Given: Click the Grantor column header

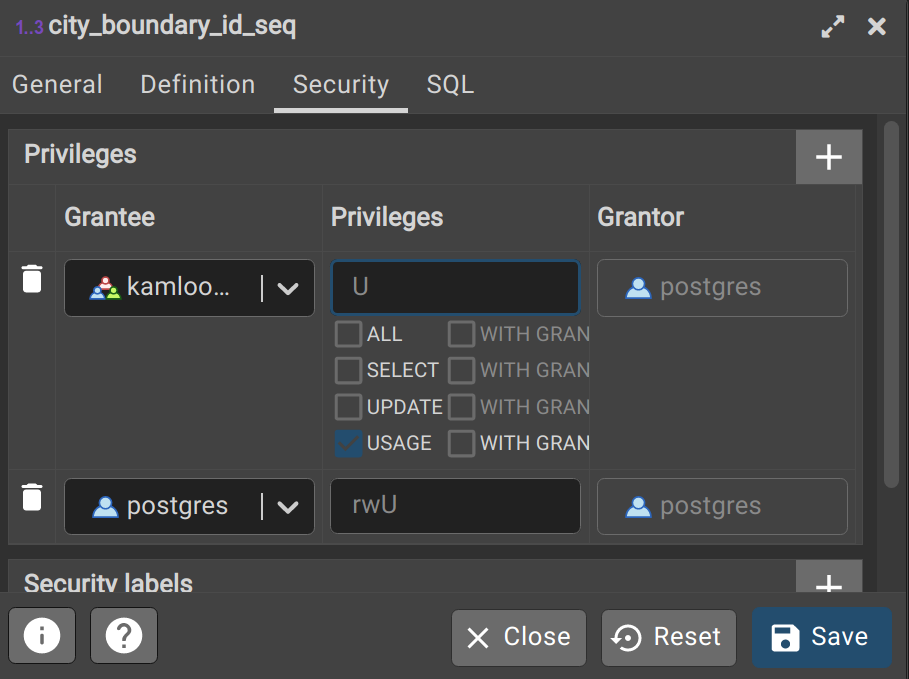Looking at the screenshot, I should 641,217.
